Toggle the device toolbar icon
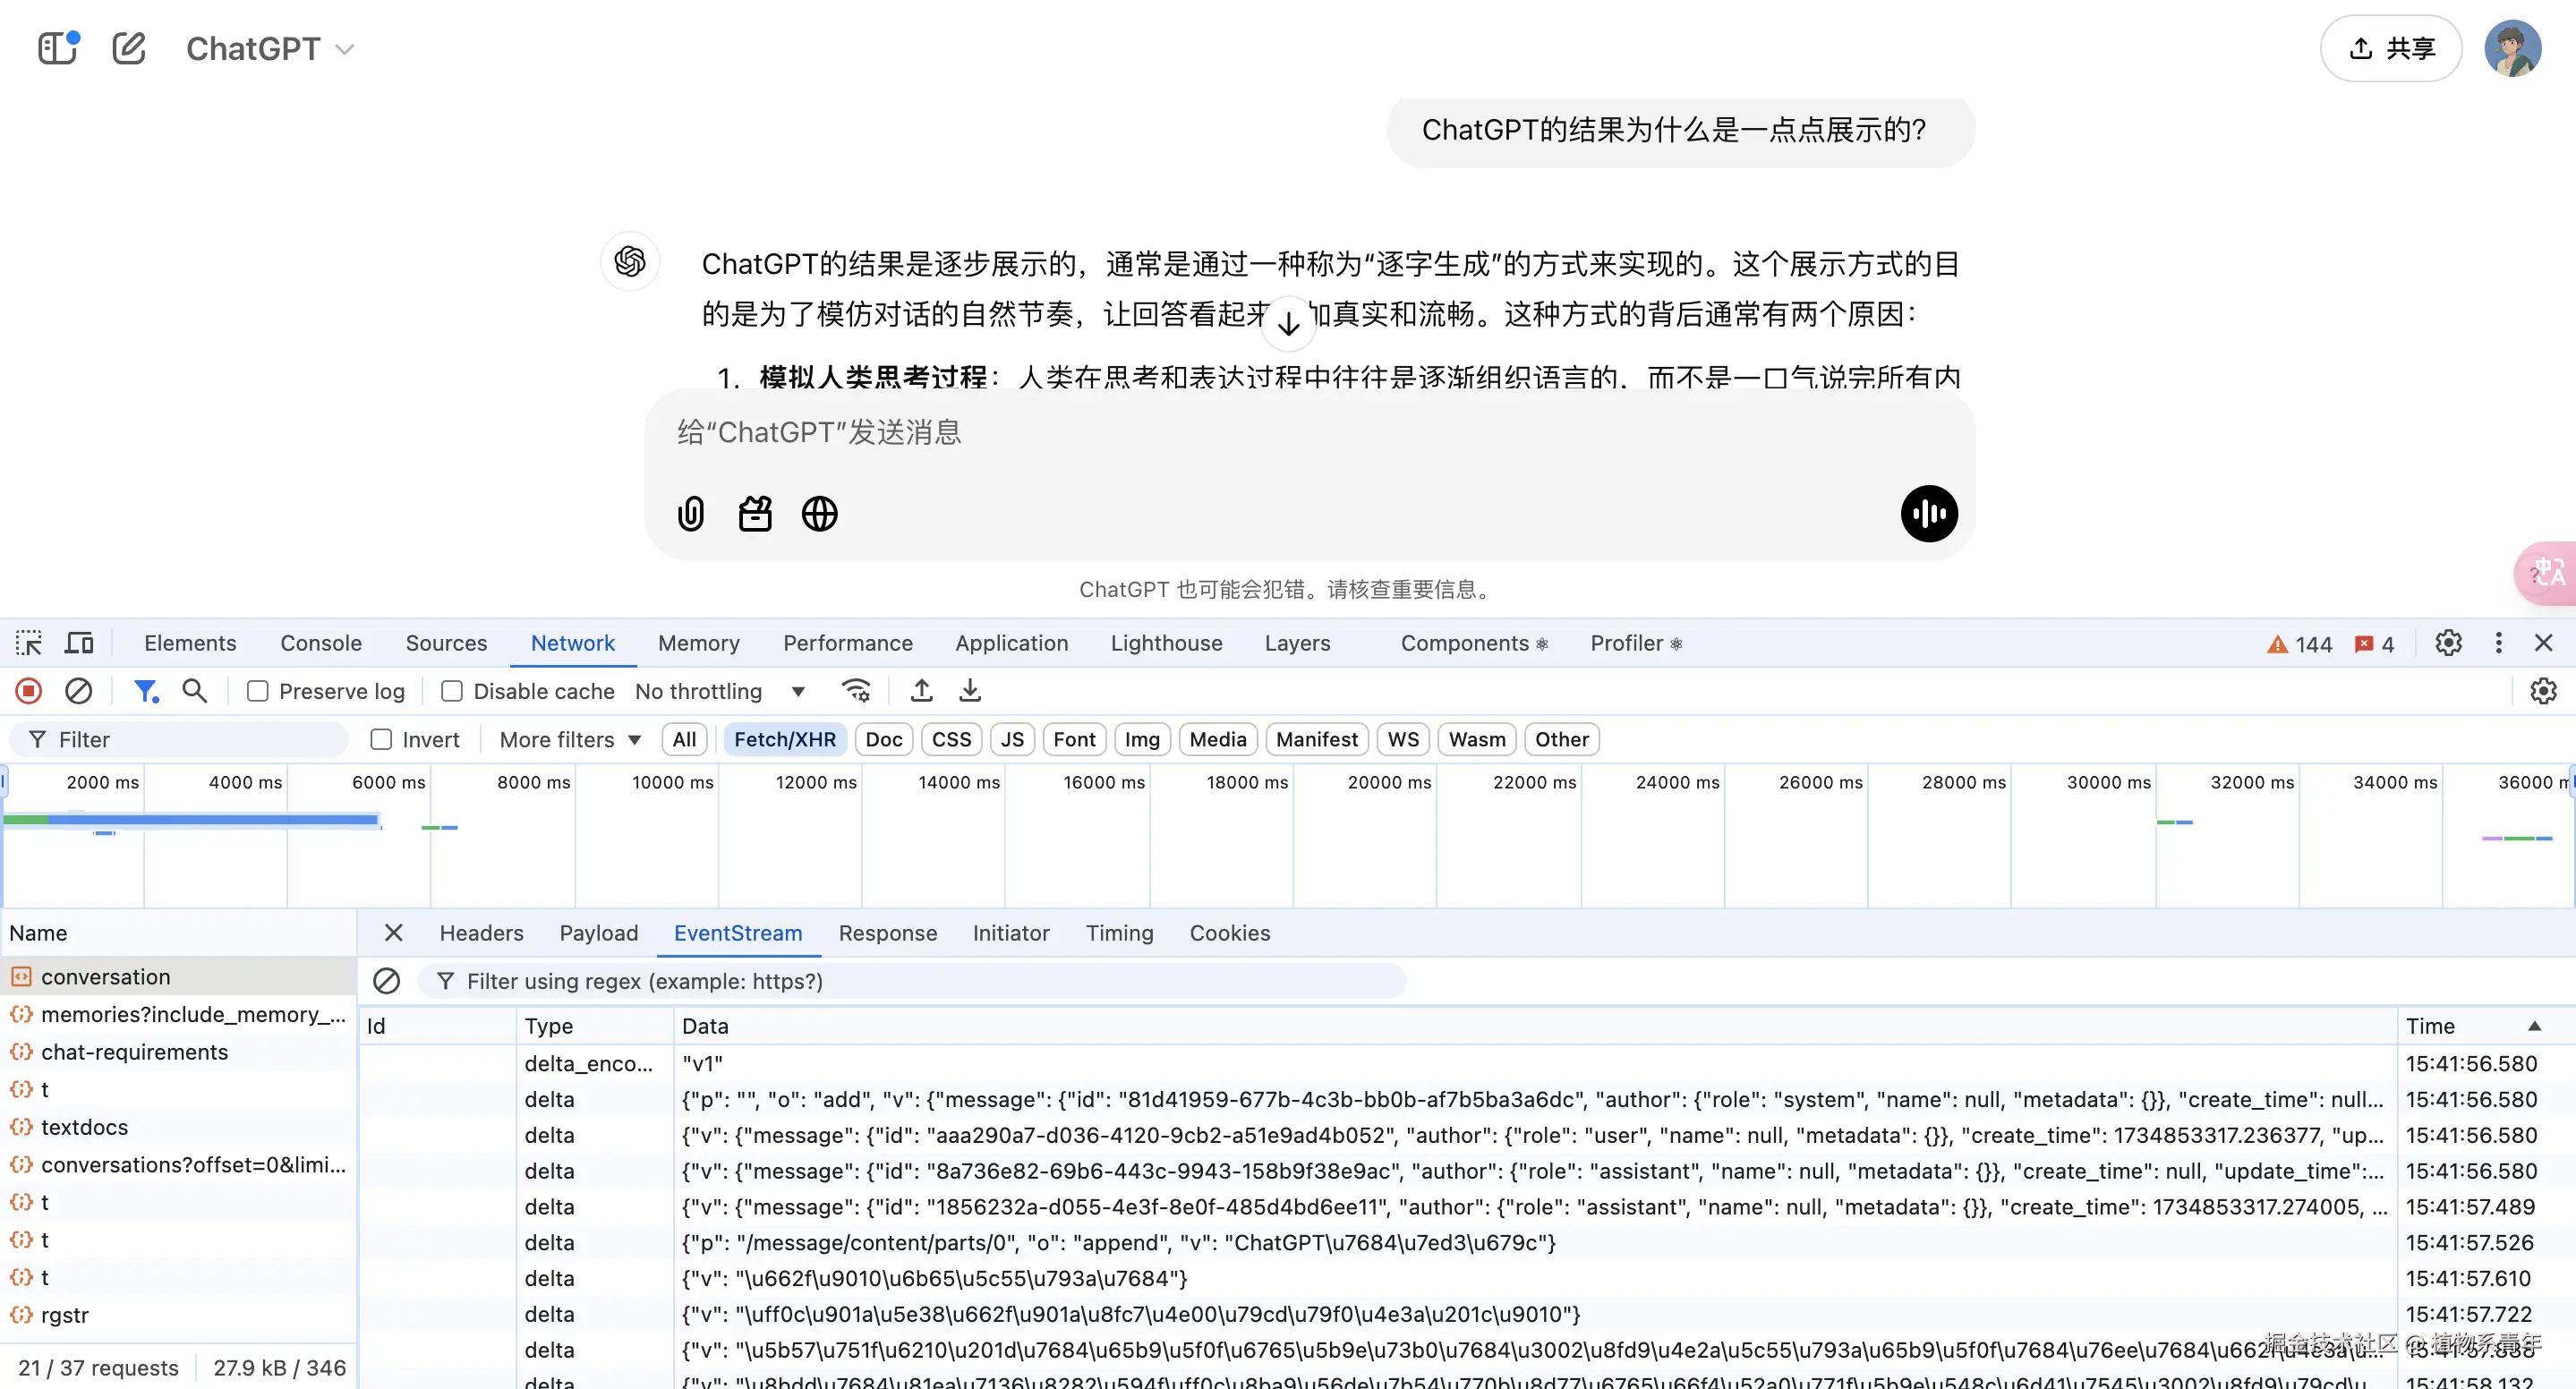 click(79, 643)
